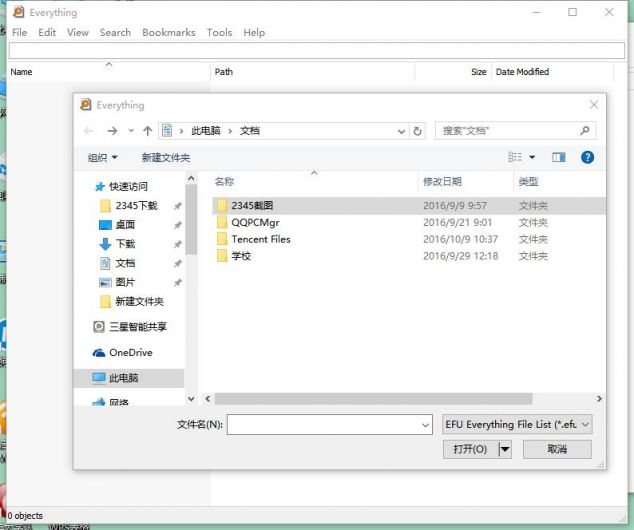
Task: Click 新建文件夹 button
Action: [166, 157]
